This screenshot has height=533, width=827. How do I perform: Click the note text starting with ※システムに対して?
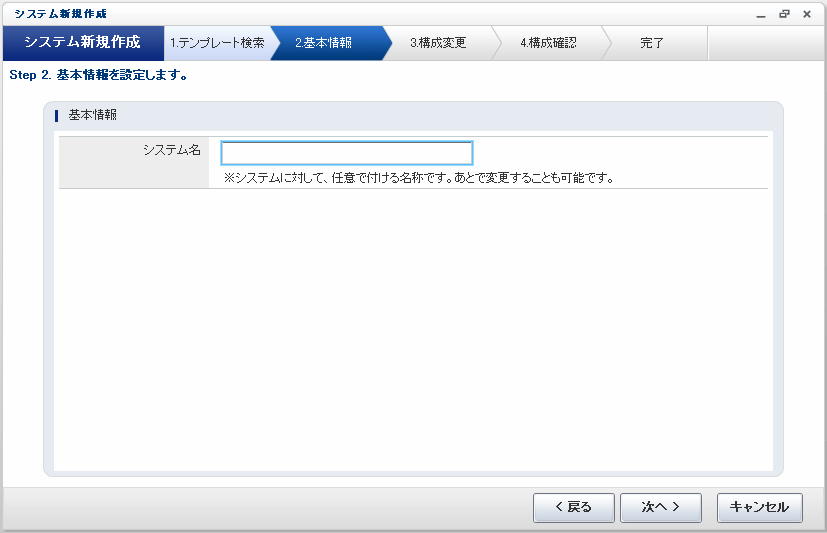click(x=419, y=178)
